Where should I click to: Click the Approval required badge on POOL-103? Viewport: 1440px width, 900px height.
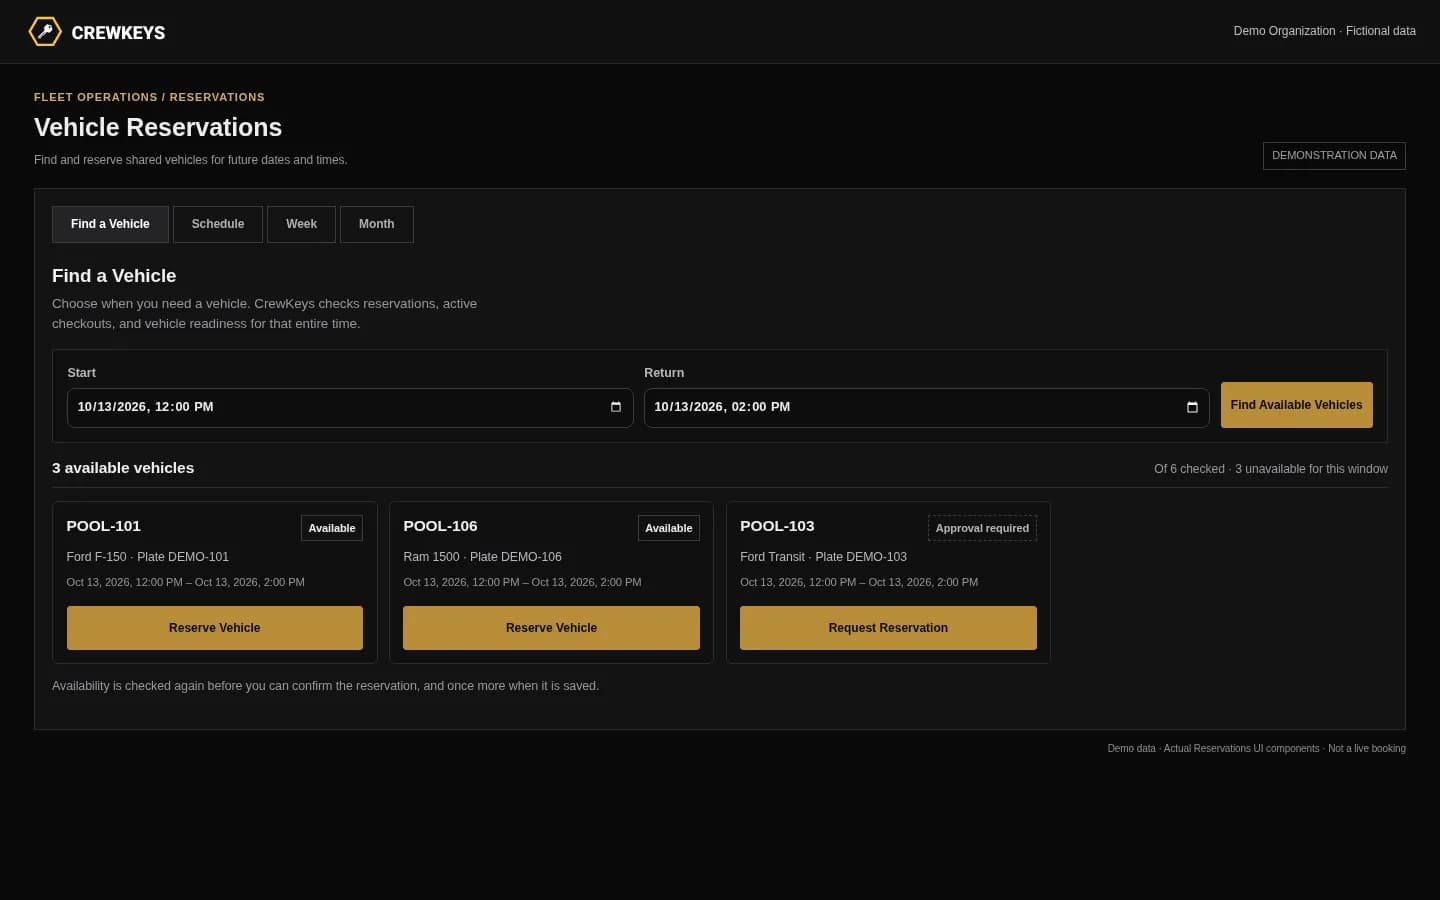click(x=982, y=528)
